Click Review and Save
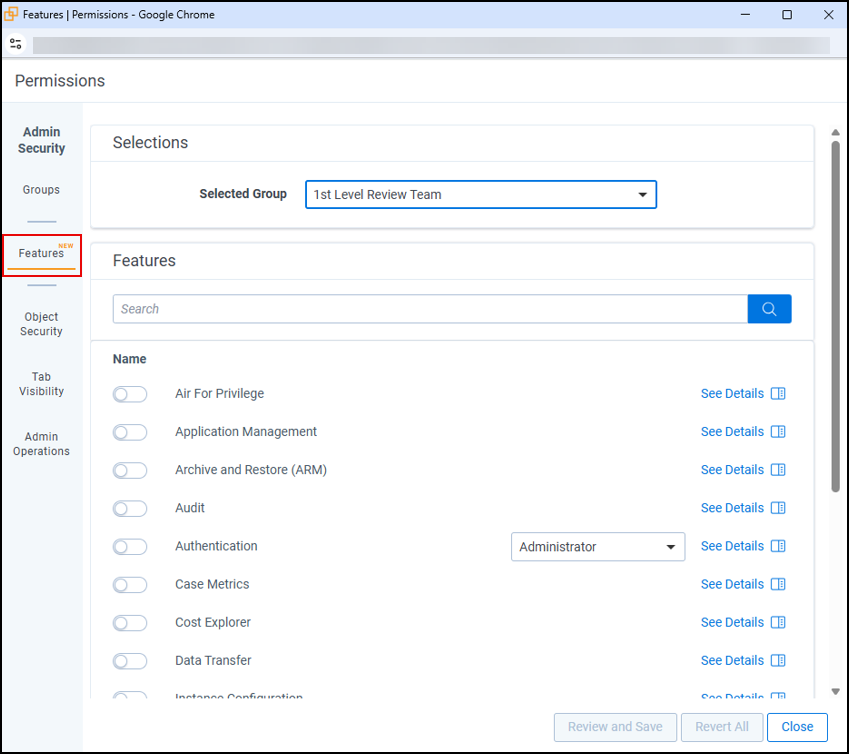 coord(615,727)
